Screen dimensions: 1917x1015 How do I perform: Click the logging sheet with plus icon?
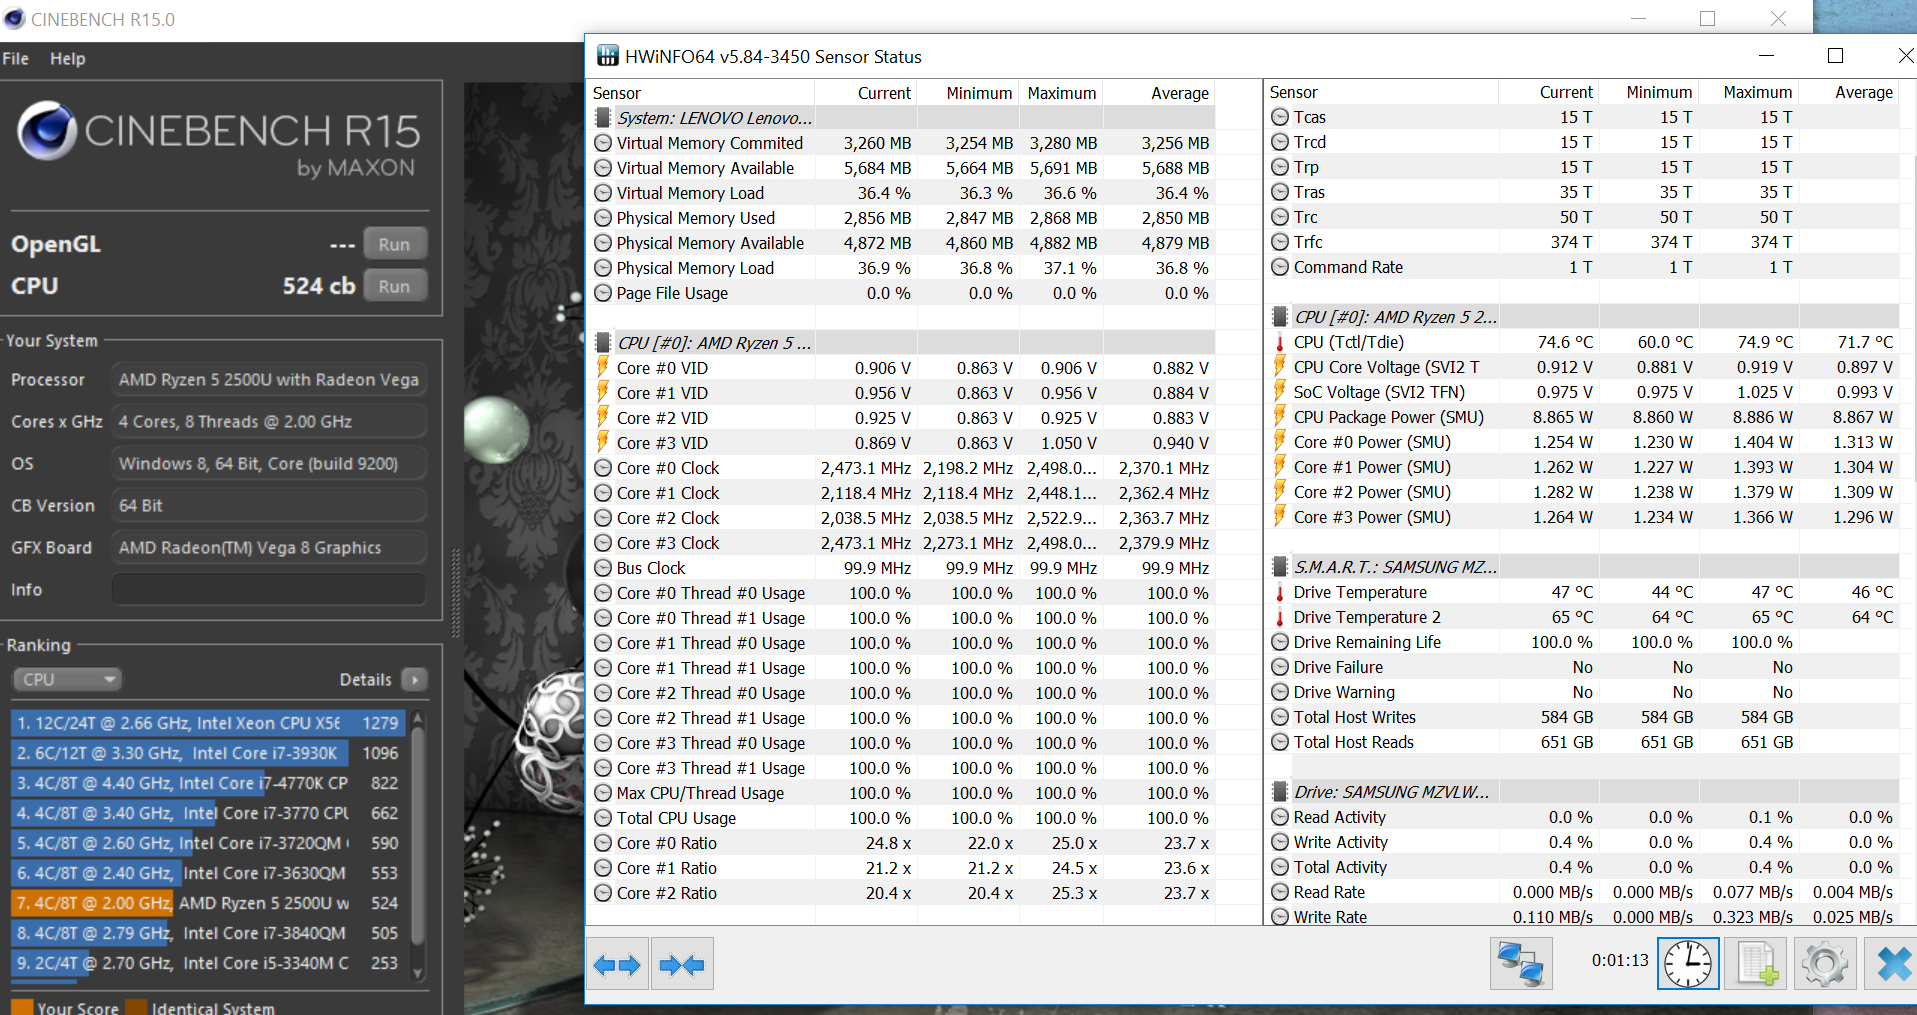pyautogui.click(x=1757, y=964)
